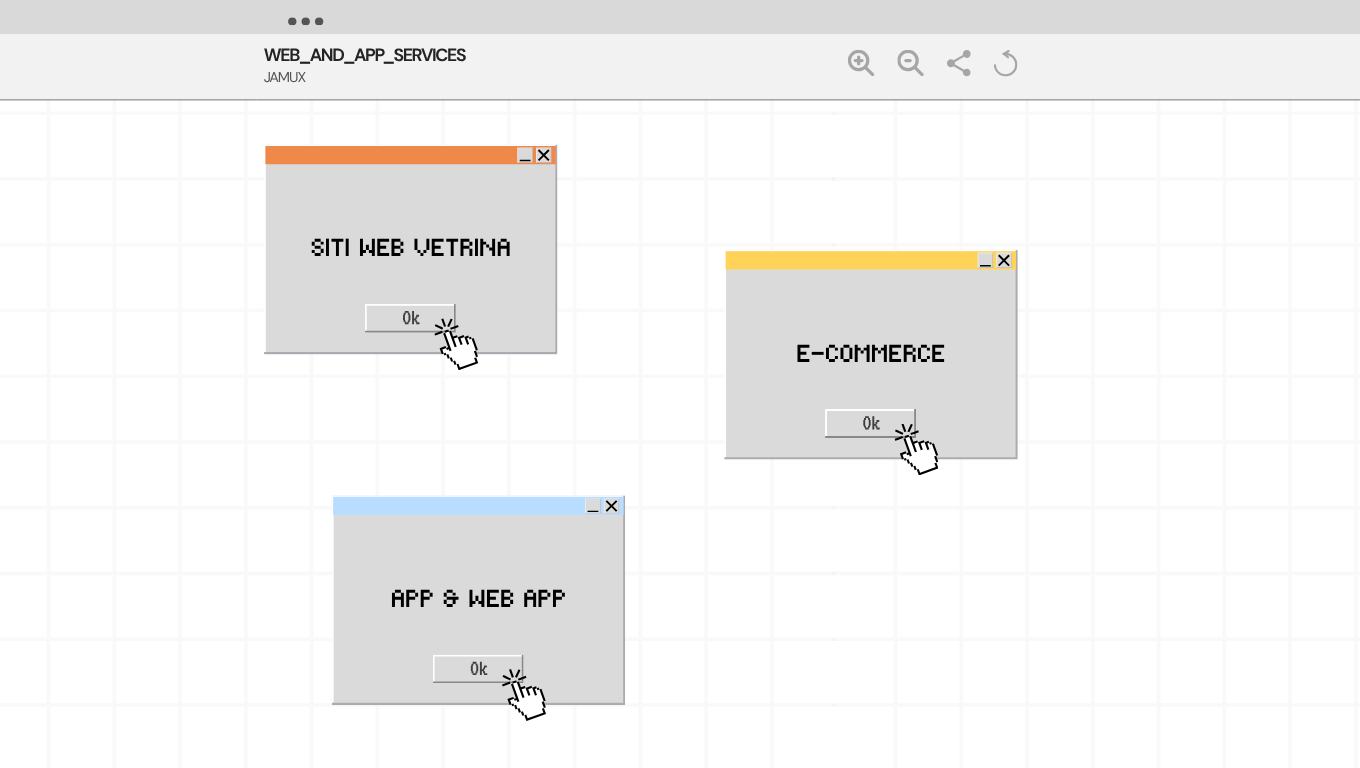Close the APP & WEB APP window
The image size is (1360, 768).
[x=612, y=506]
